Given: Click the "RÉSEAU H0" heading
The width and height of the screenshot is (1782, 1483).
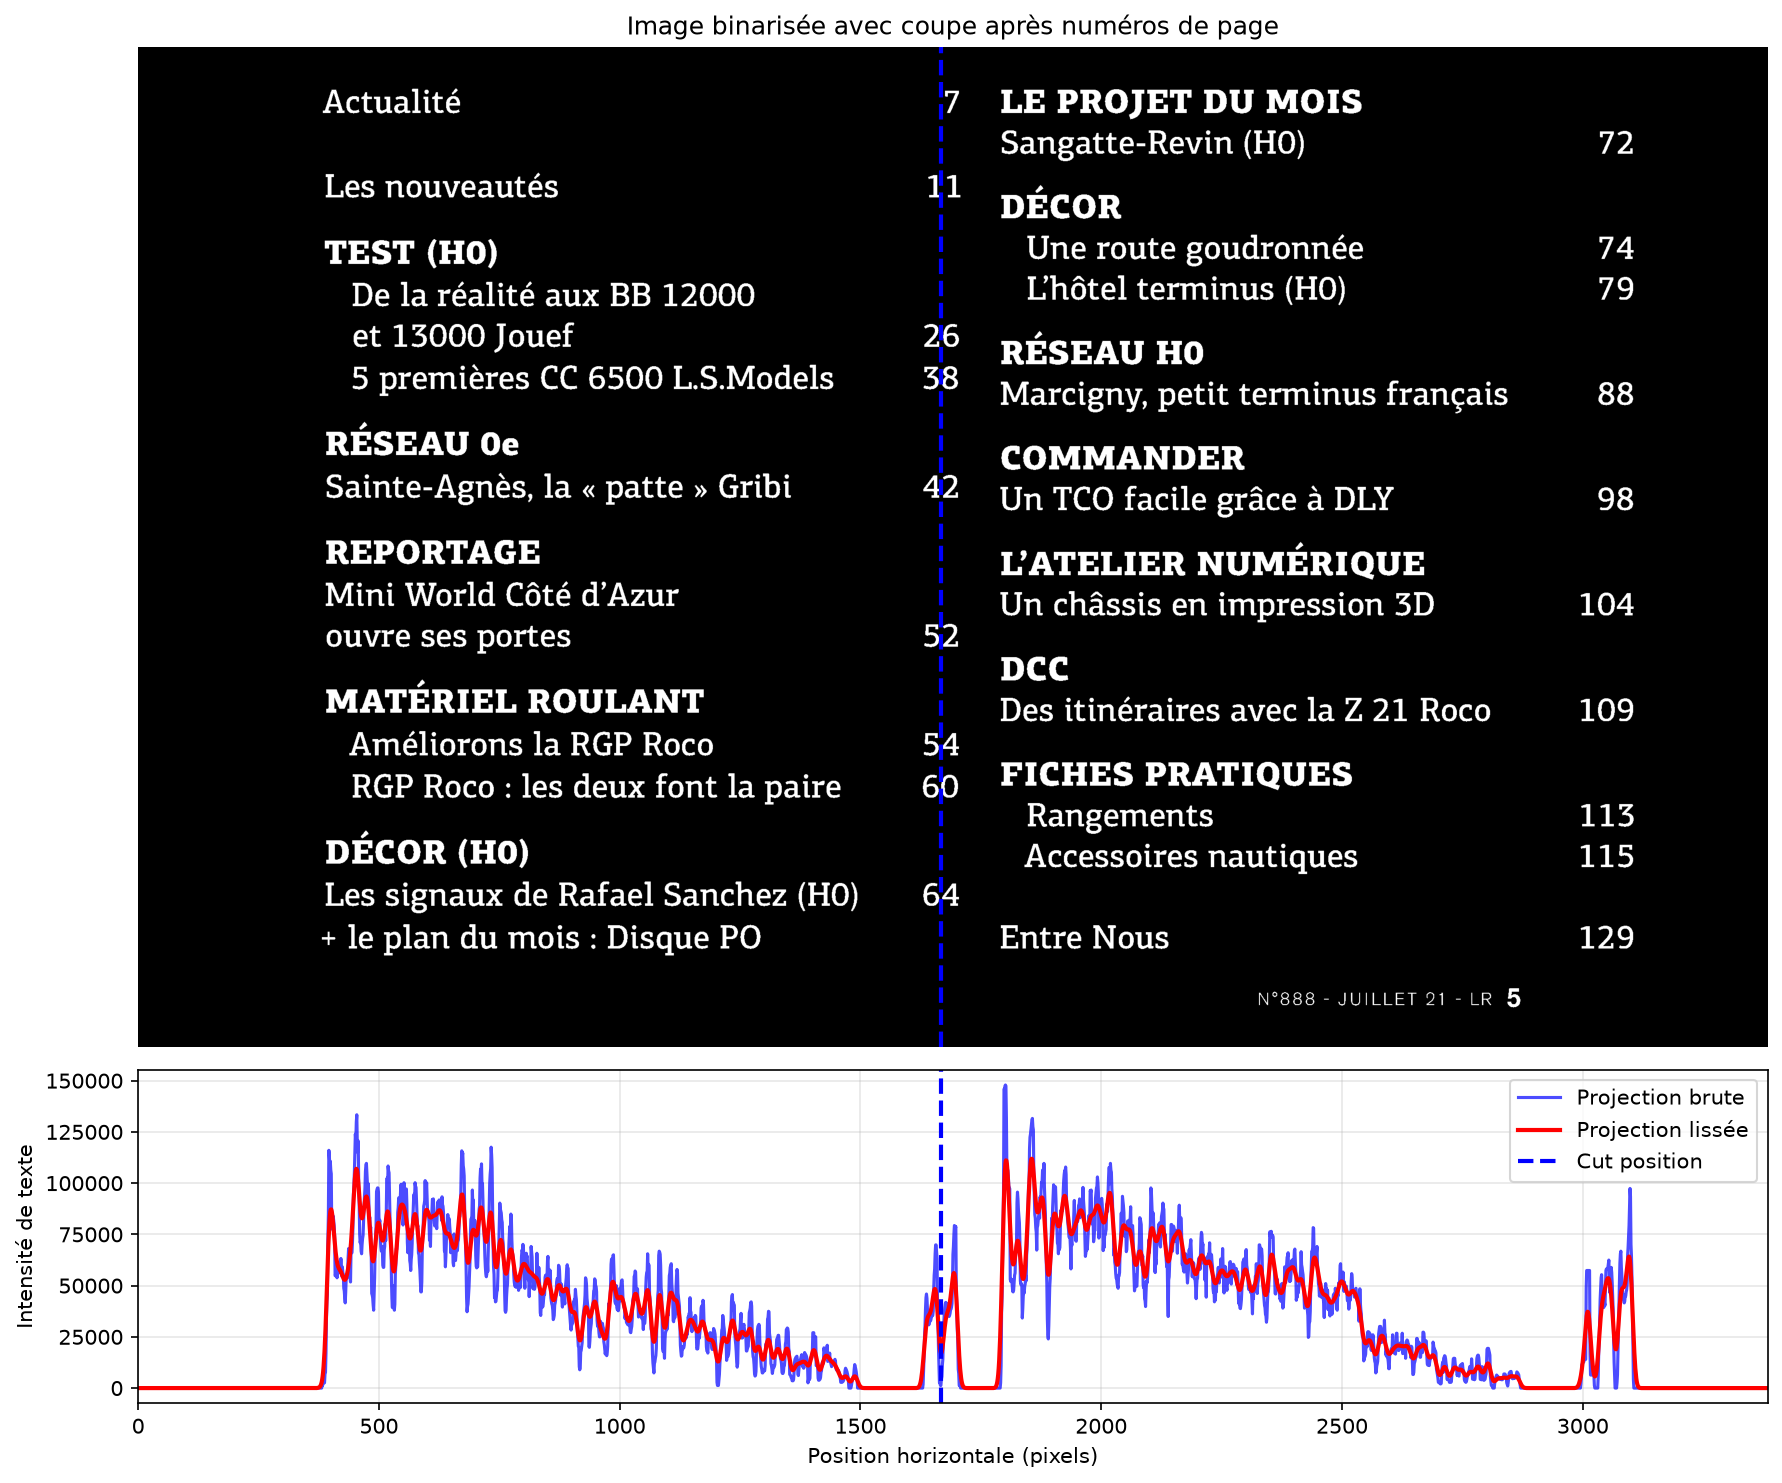Looking at the screenshot, I should point(1102,350).
